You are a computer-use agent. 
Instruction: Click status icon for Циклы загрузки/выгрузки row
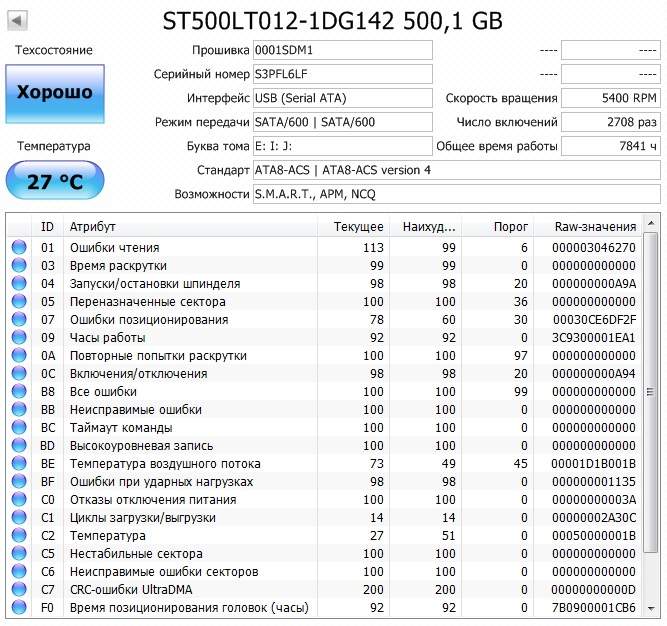[x=19, y=517]
